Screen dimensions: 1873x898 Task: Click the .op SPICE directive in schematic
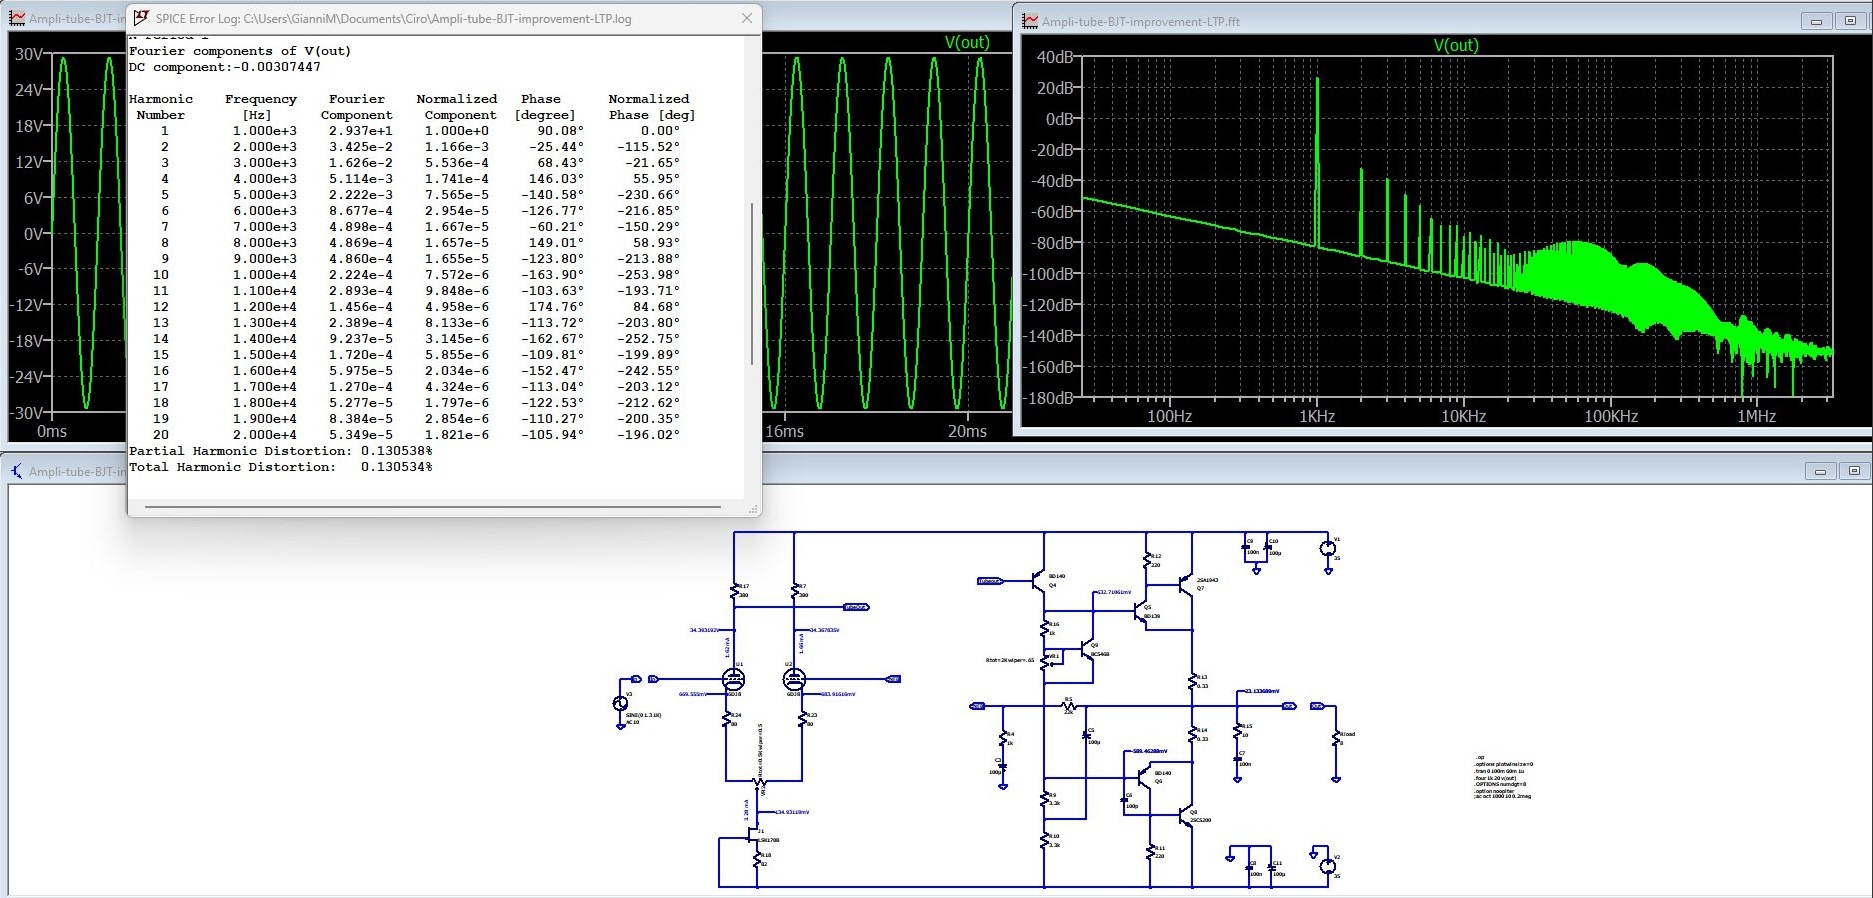[1479, 757]
